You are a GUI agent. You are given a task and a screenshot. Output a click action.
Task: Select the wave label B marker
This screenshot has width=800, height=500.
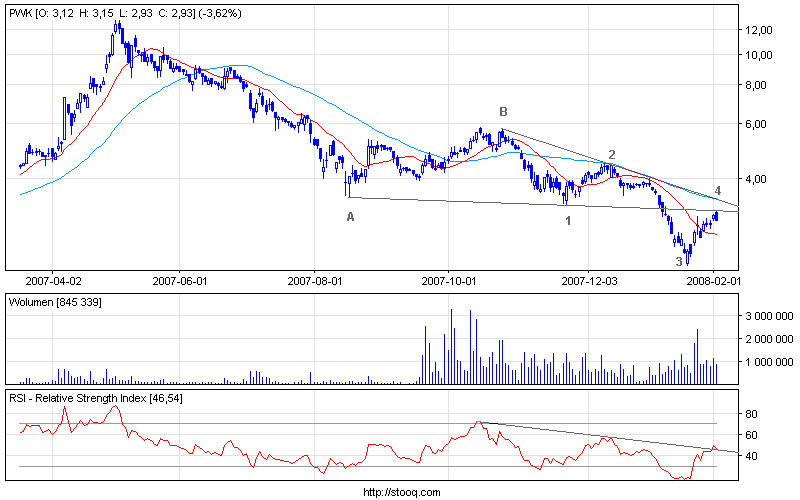(504, 112)
